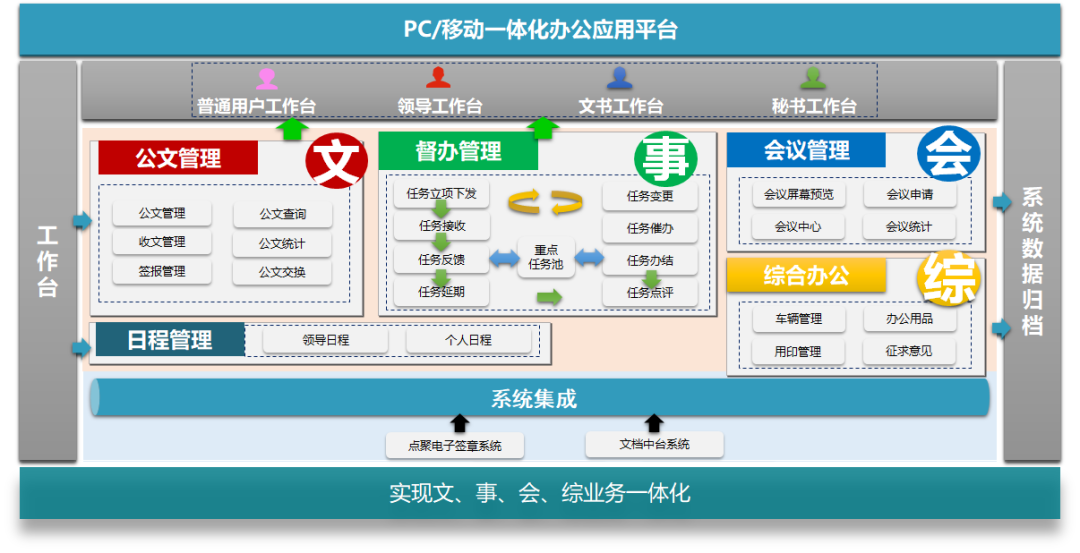Viewport: 1080px width, 553px height.
Task: Click the 会议中心 button
Action: (x=798, y=227)
